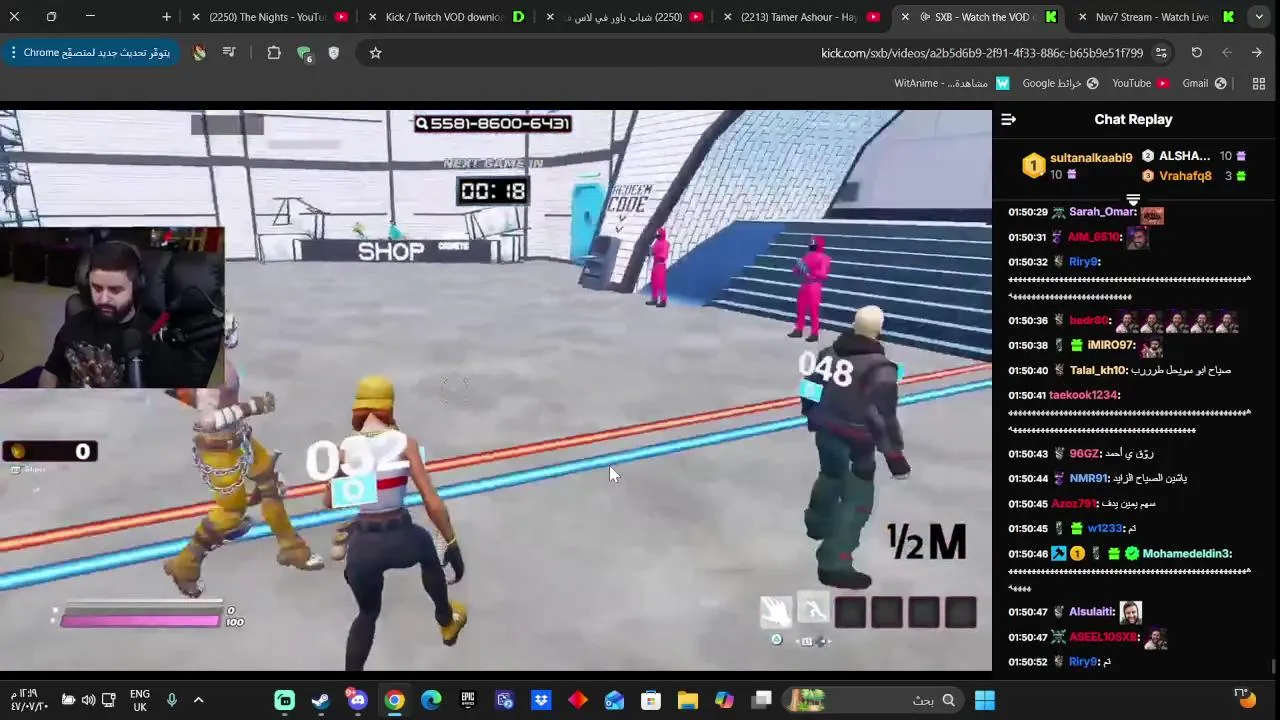Click chat user badr80
This screenshot has width=1280, height=720.
[1088, 321]
